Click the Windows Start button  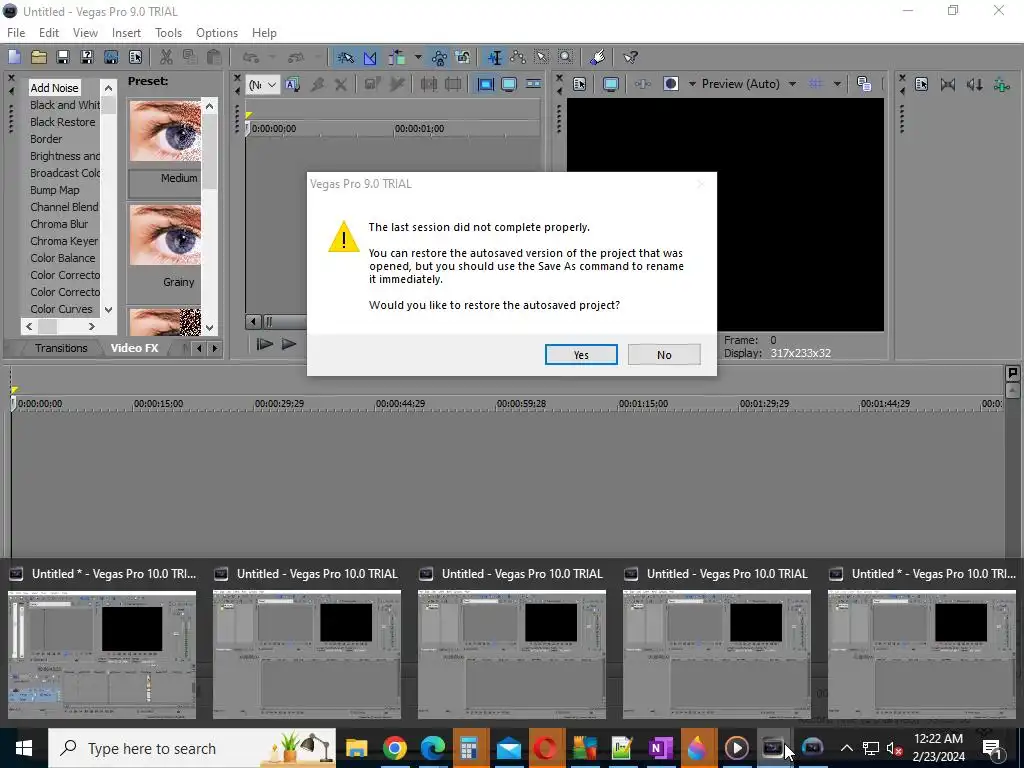24,748
